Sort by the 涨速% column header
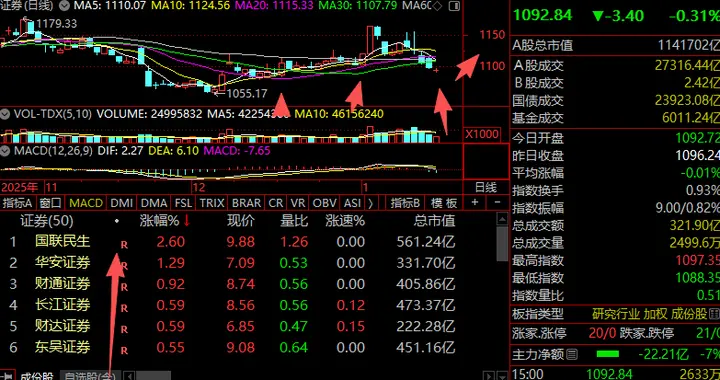This screenshot has height=380, width=720. click(x=345, y=221)
